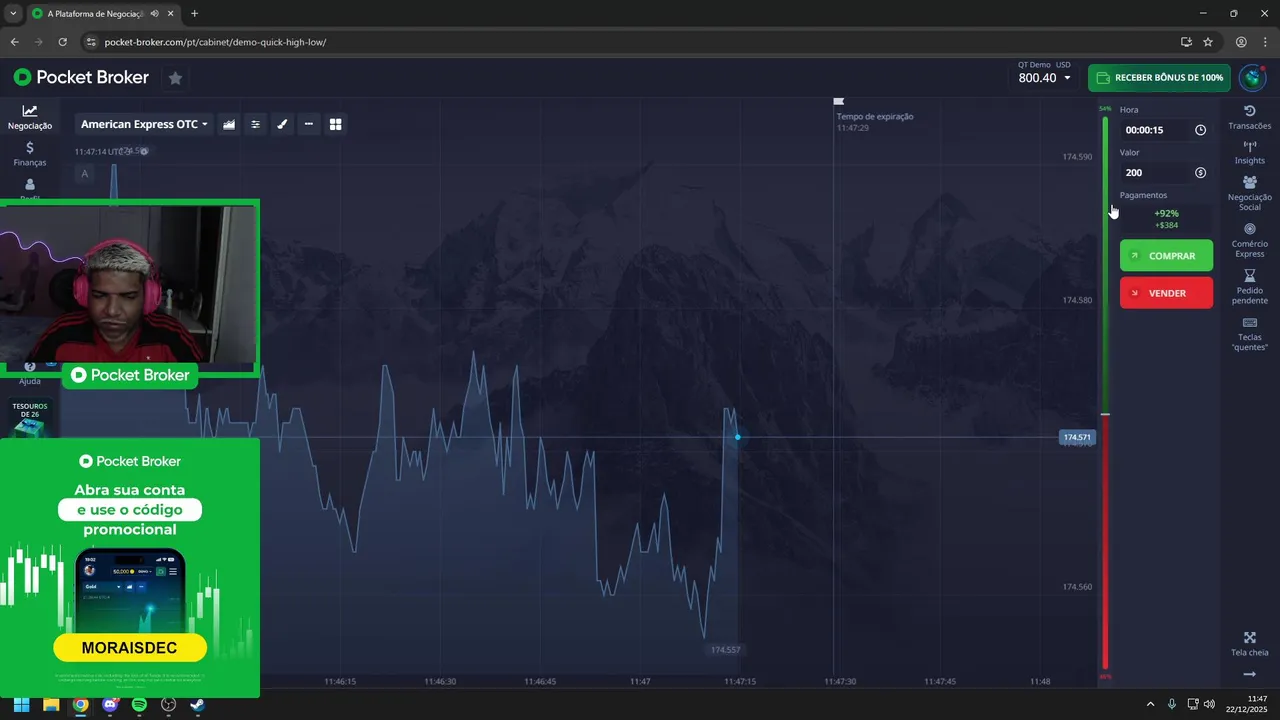Open Spotify from taskbar
Viewport: 1280px width, 720px height.
click(x=139, y=704)
